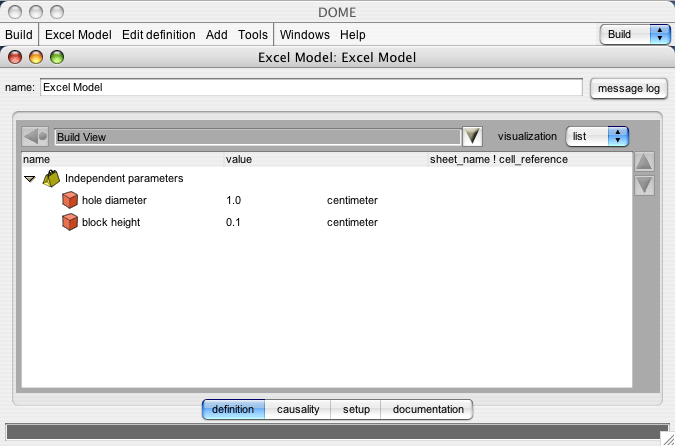Click the hole diameter value 1.0
This screenshot has width=675, height=446.
[x=233, y=201]
